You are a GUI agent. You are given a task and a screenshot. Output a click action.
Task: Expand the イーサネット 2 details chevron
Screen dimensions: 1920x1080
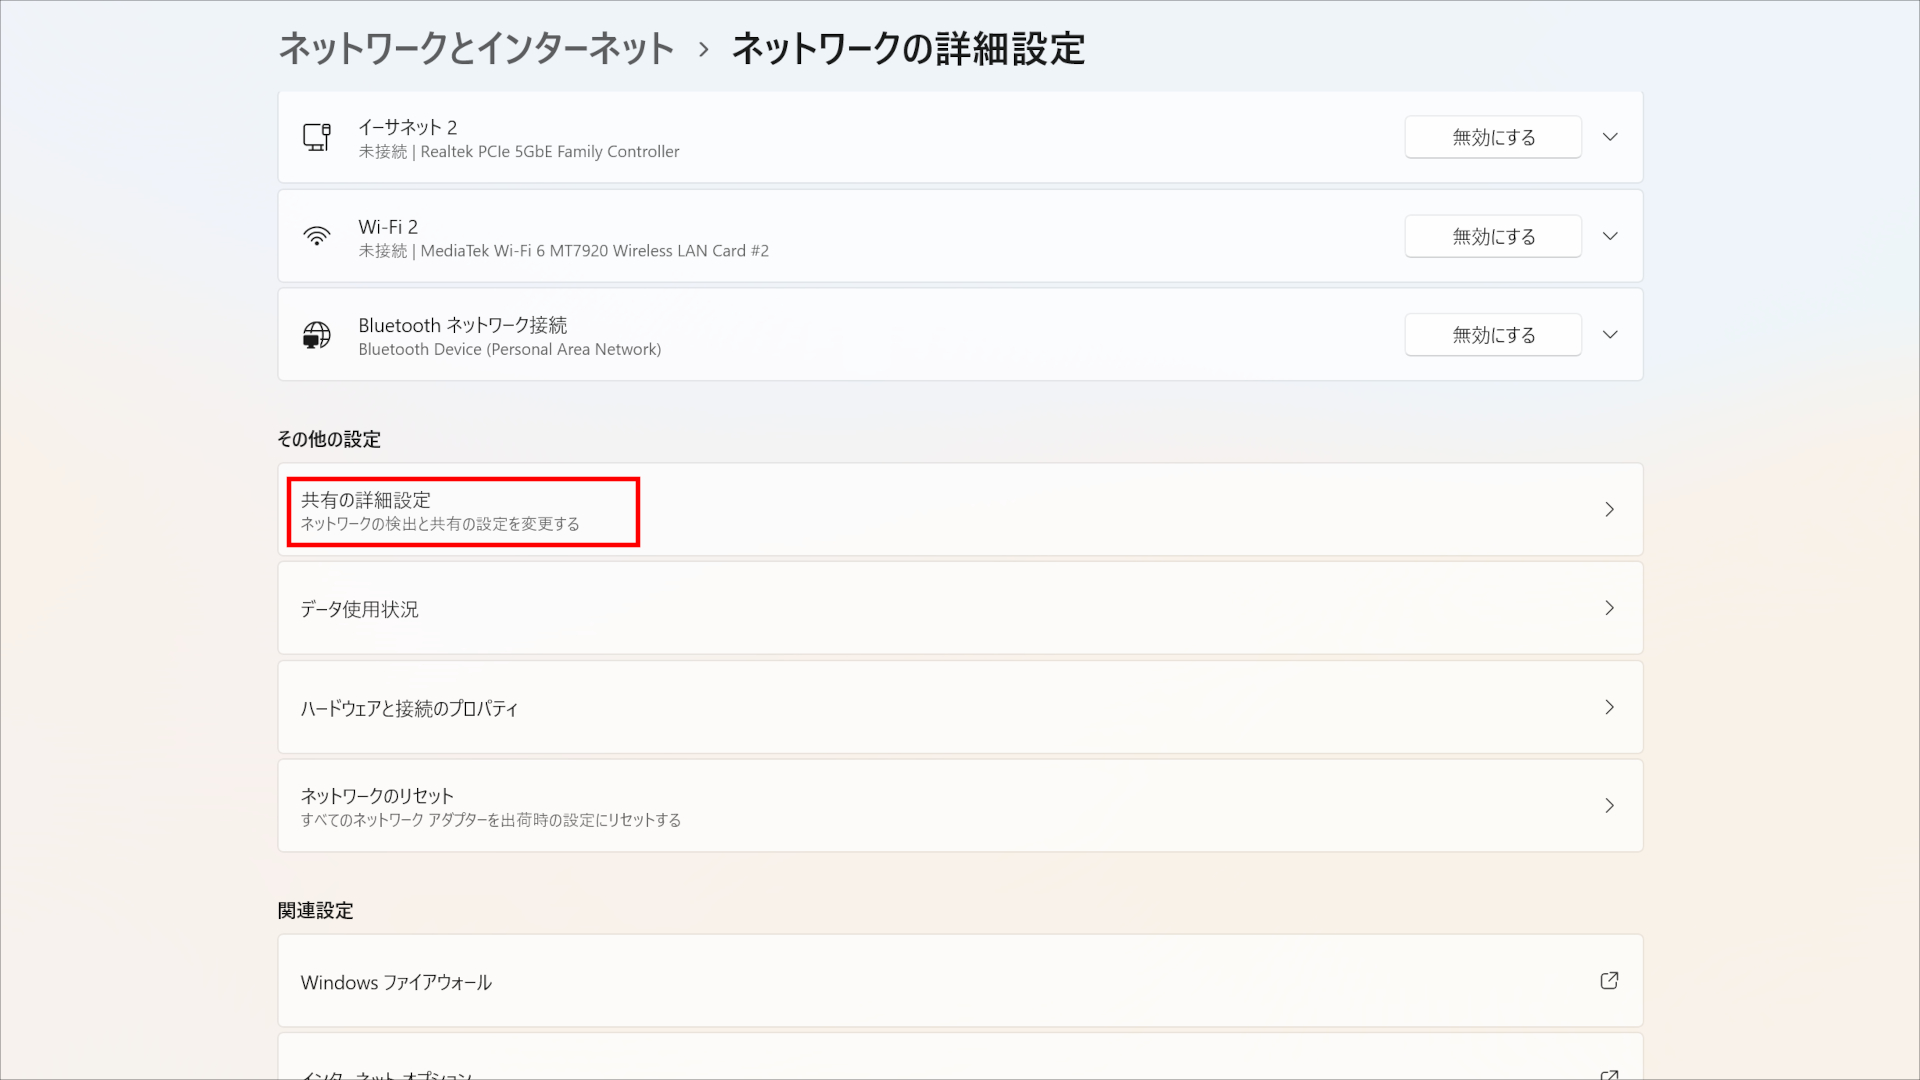coord(1610,137)
